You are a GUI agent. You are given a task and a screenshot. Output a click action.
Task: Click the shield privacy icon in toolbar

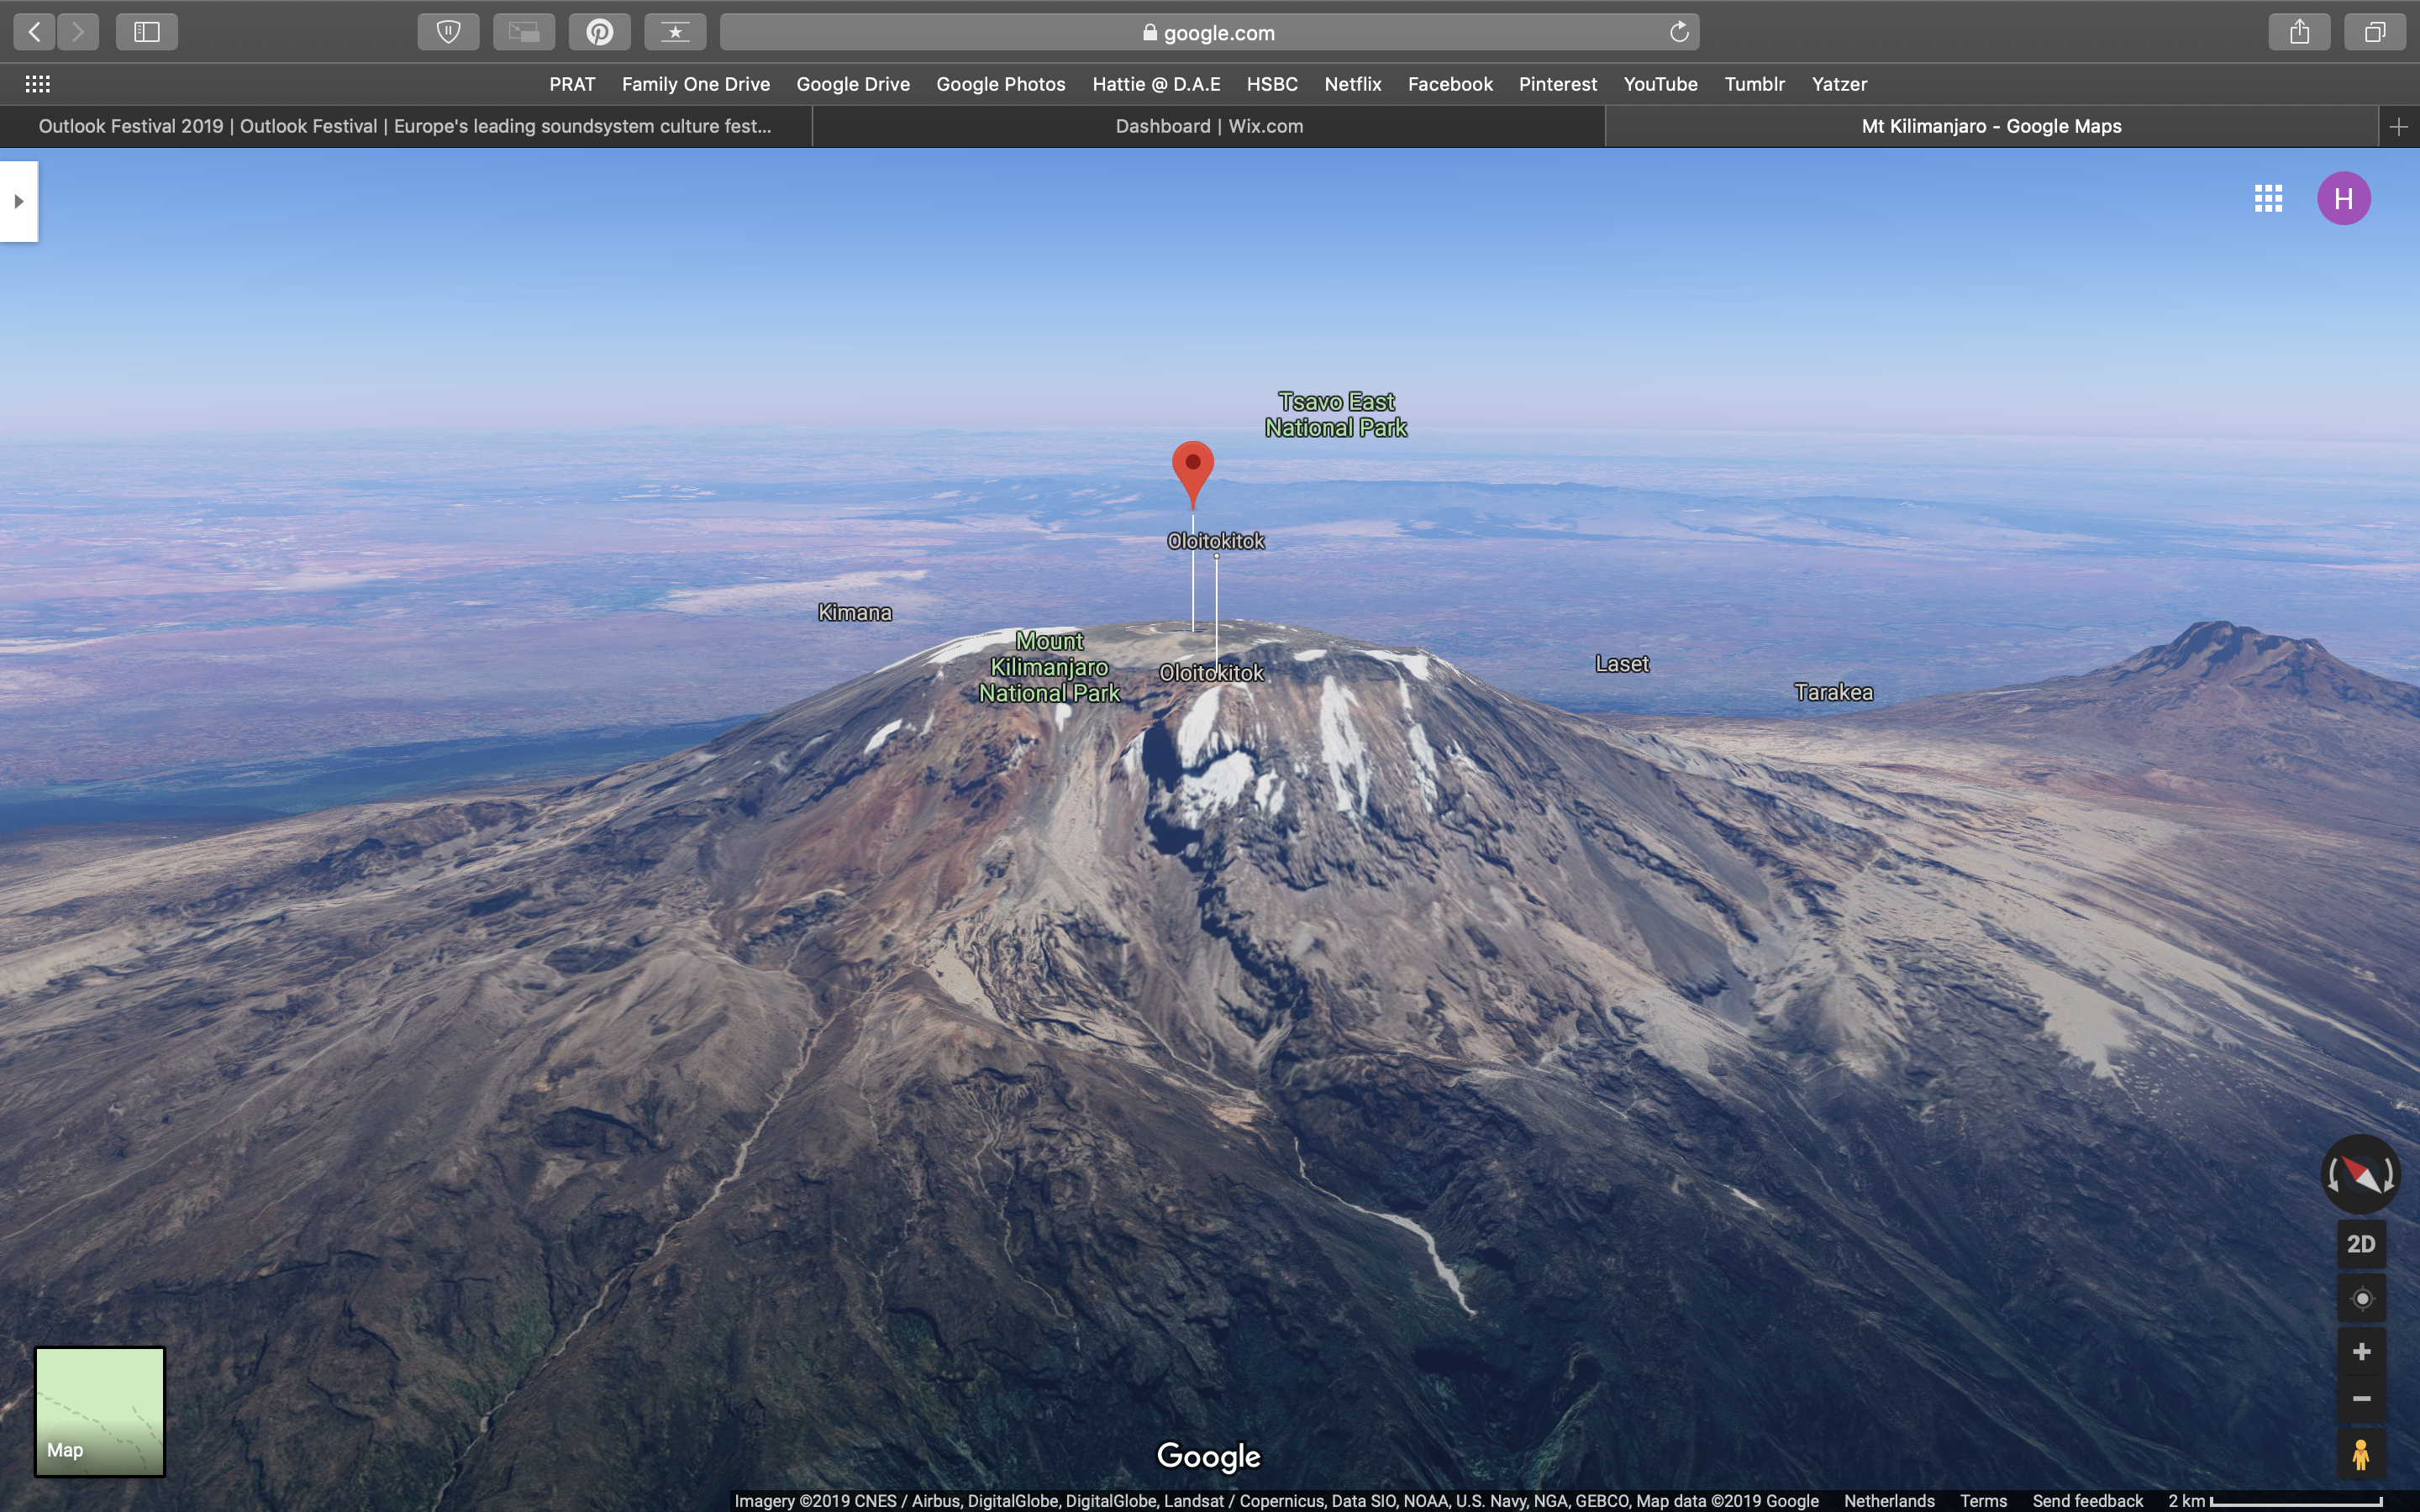[448, 32]
